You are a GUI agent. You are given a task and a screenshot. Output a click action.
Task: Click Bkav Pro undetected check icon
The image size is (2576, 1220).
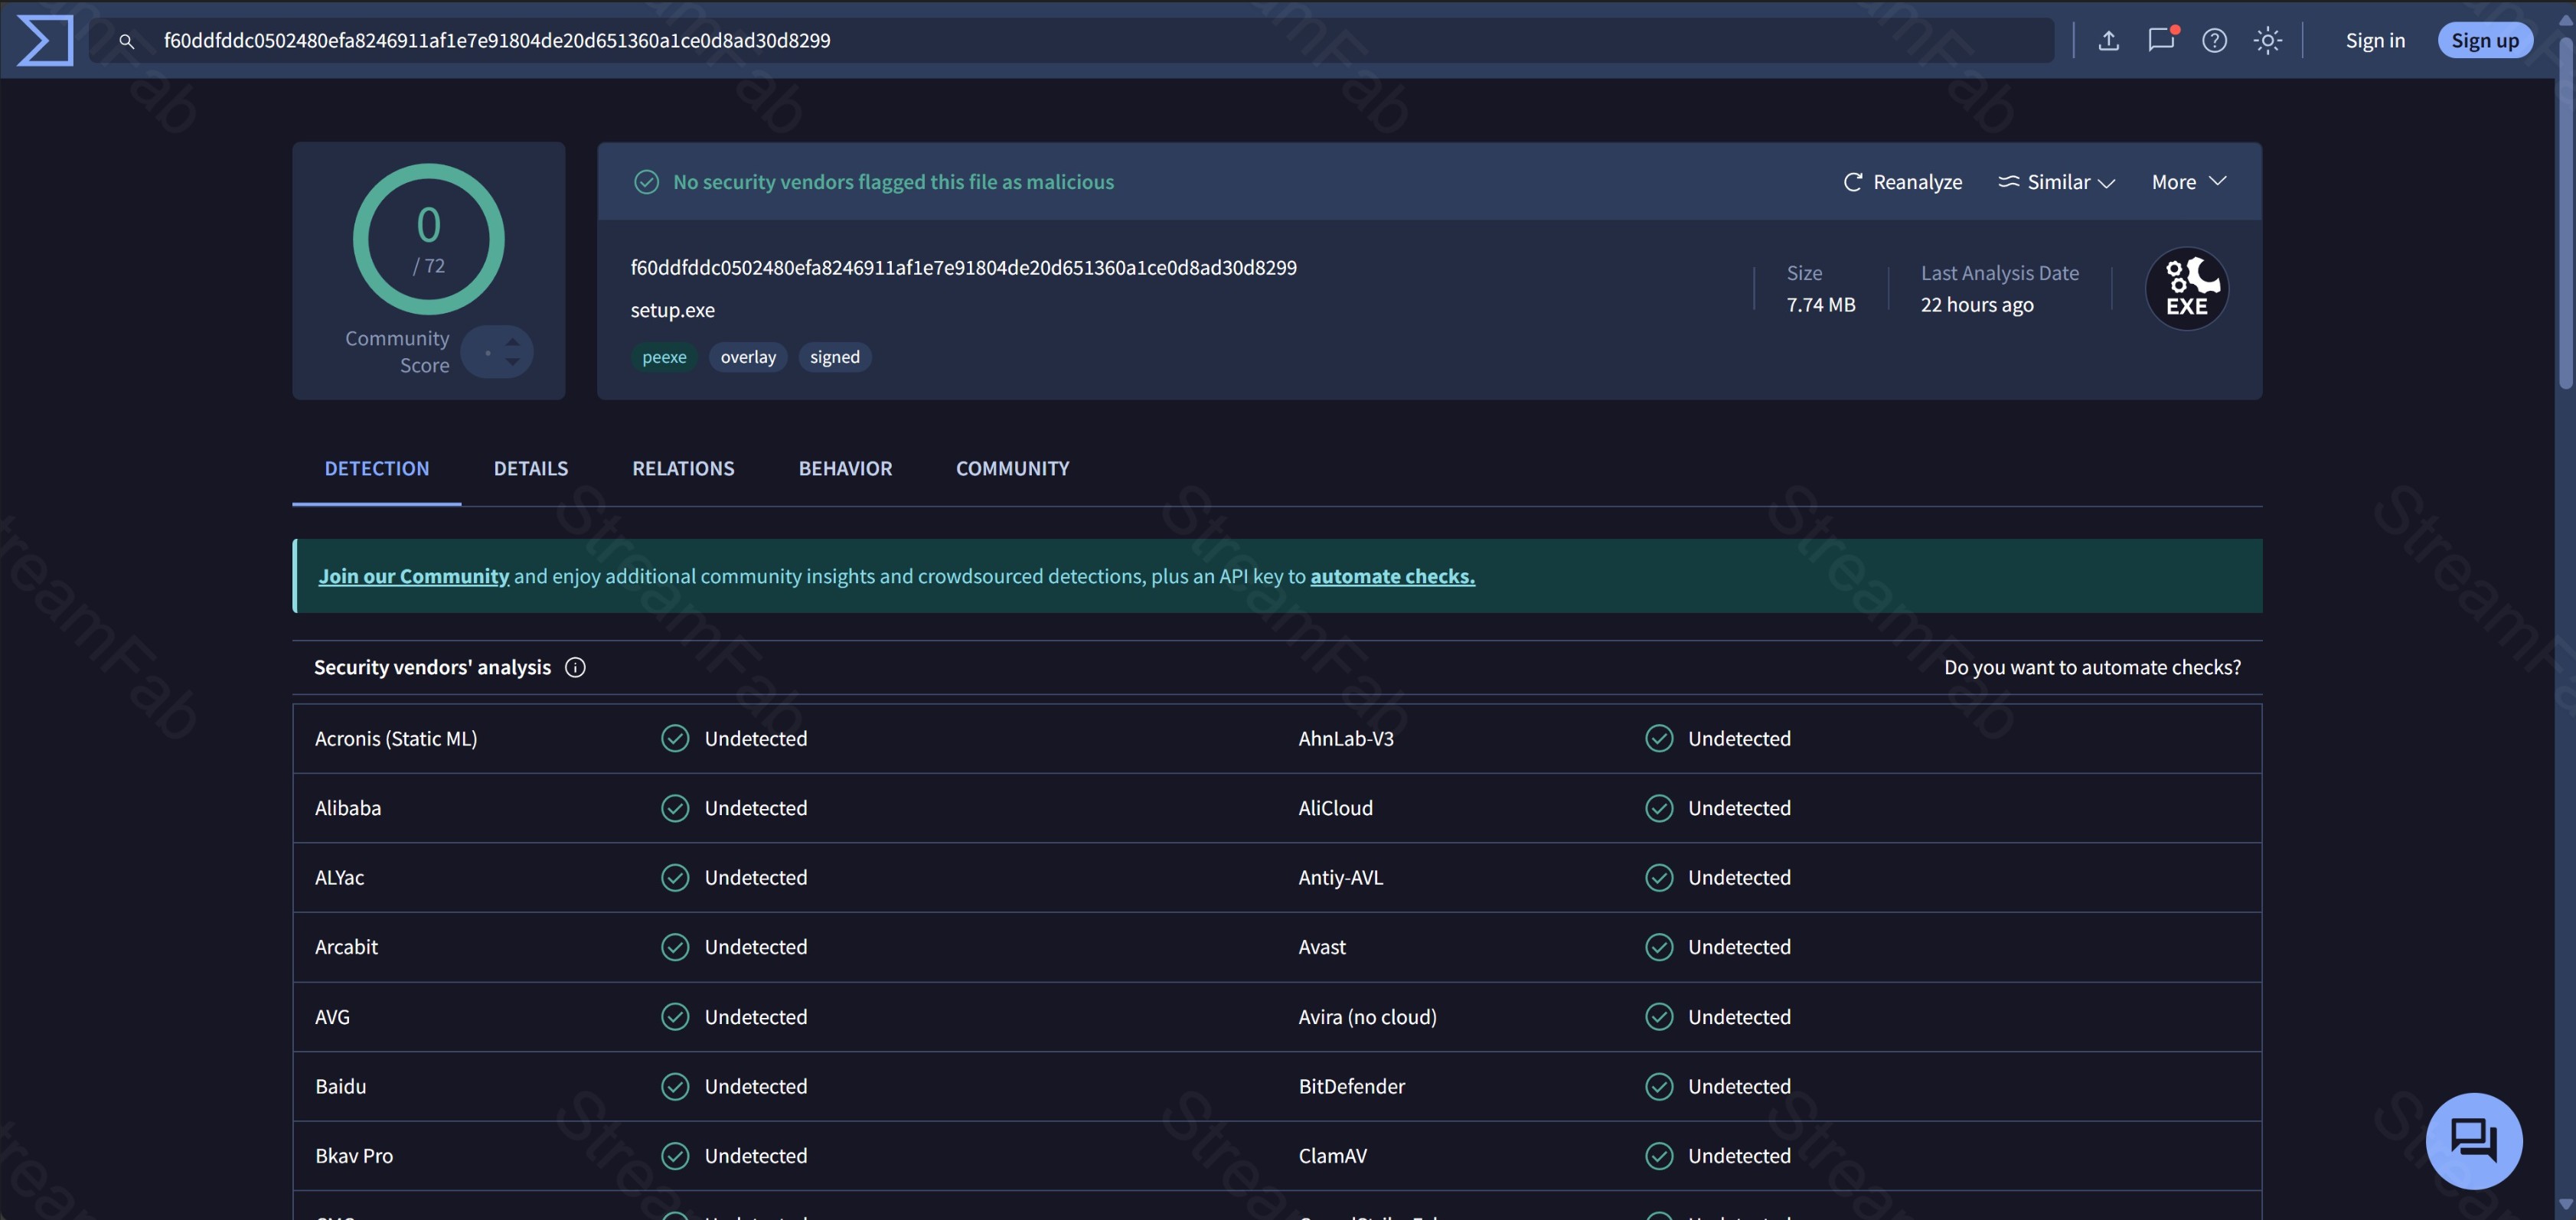675,1156
